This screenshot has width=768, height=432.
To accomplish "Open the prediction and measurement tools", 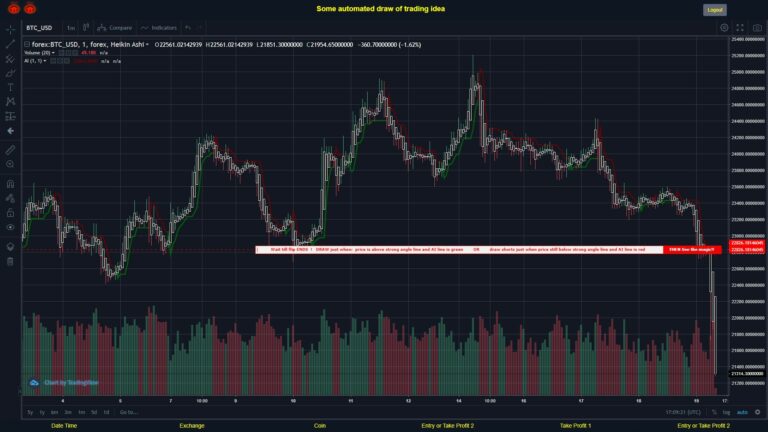I will pos(10,116).
